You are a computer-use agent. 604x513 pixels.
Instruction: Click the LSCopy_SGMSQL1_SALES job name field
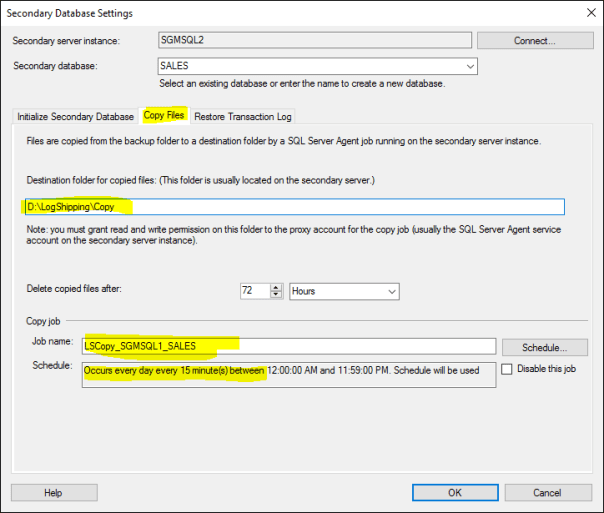coord(289,347)
